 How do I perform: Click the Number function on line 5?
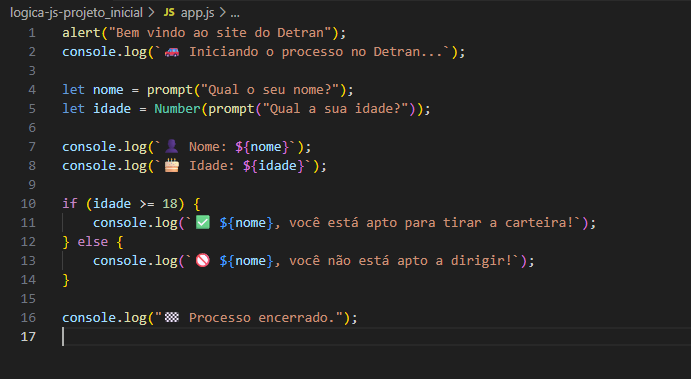[177, 109]
